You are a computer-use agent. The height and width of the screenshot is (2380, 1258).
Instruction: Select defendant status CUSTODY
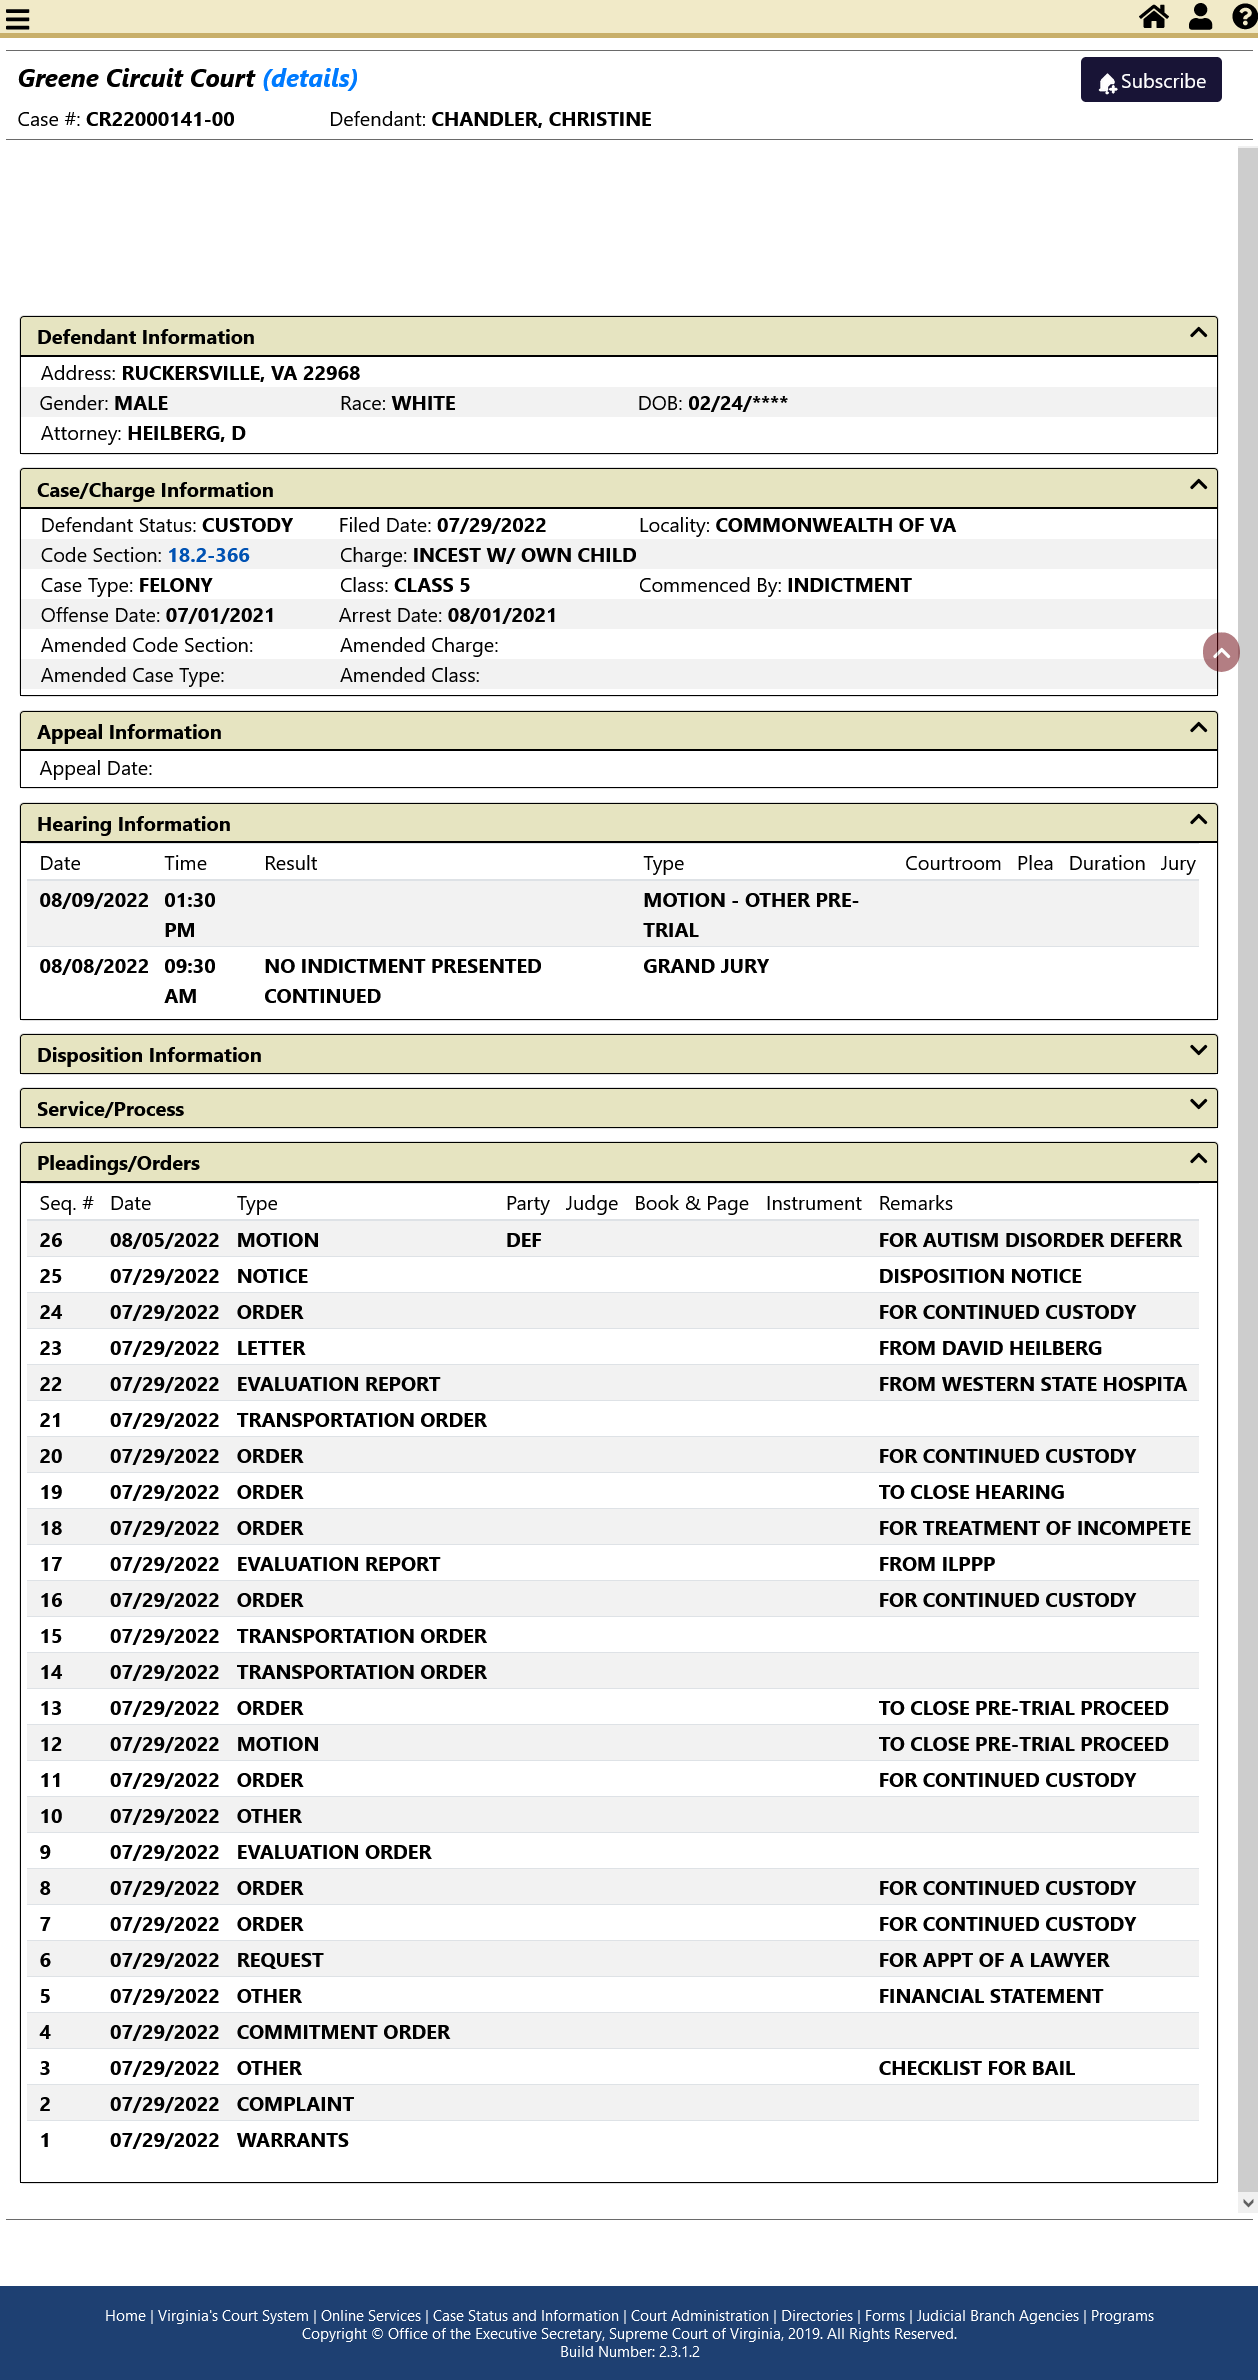click(247, 525)
